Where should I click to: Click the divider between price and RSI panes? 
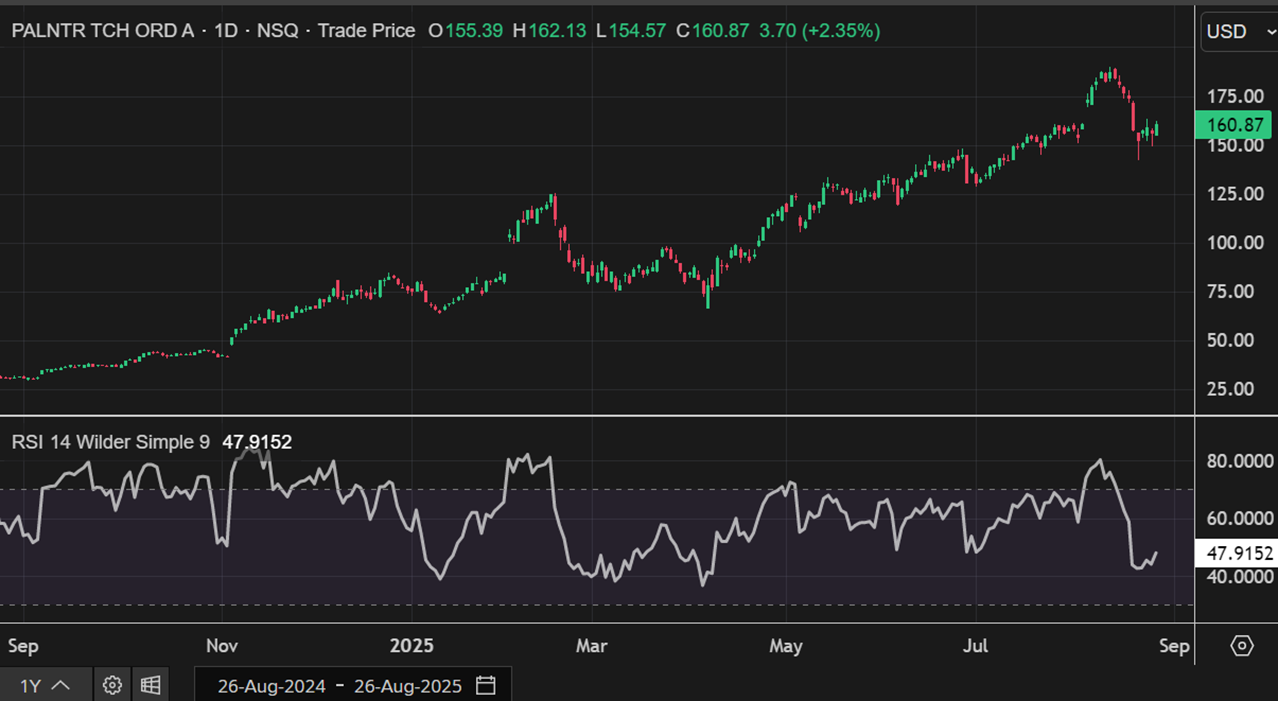coord(600,415)
